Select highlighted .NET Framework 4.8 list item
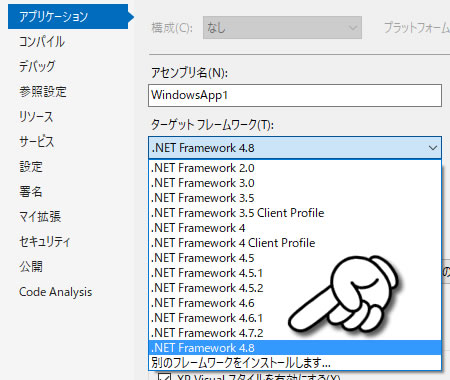450x380 pixels. point(295,348)
